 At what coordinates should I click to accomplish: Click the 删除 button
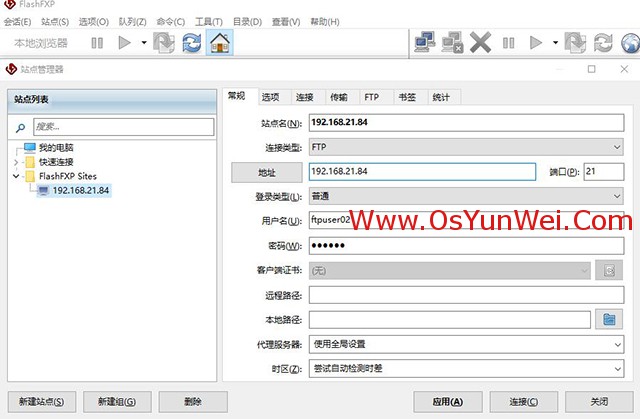click(193, 402)
